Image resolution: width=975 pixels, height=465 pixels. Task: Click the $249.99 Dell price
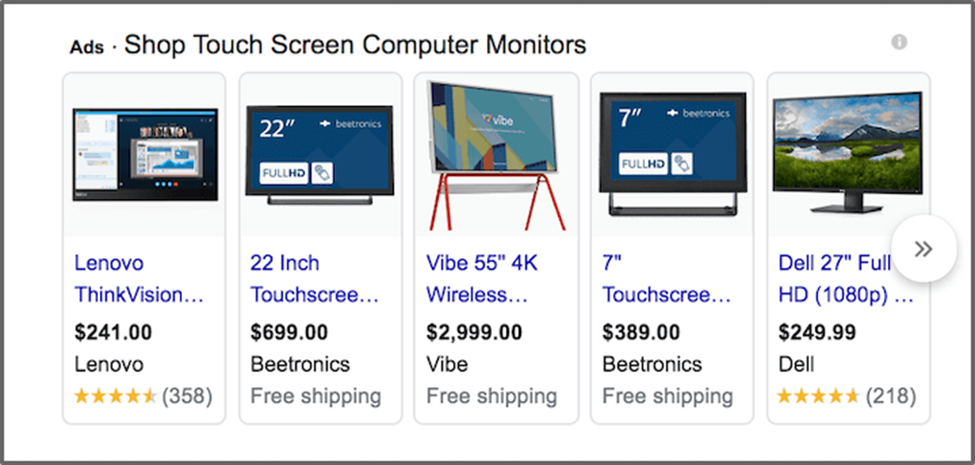(817, 331)
